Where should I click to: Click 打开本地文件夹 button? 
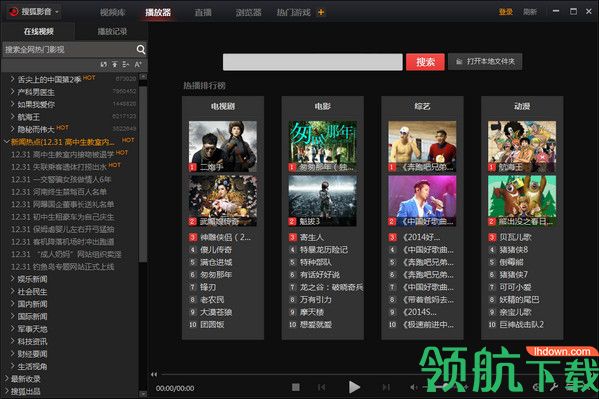coord(485,62)
